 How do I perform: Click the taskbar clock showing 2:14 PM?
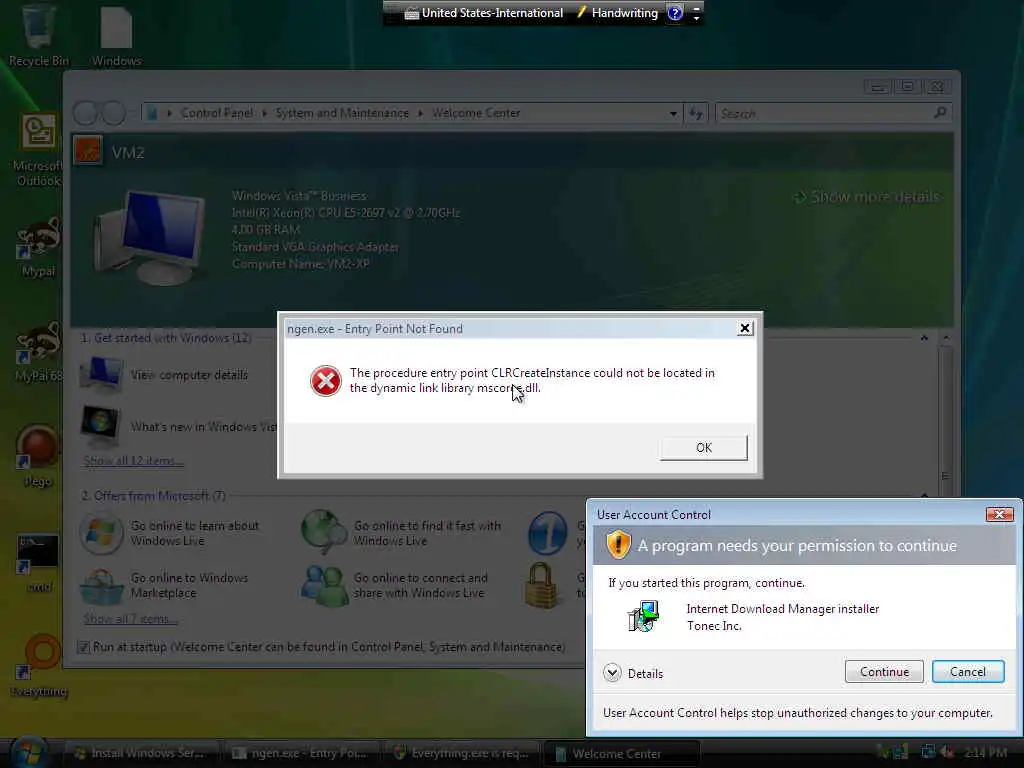pyautogui.click(x=985, y=753)
